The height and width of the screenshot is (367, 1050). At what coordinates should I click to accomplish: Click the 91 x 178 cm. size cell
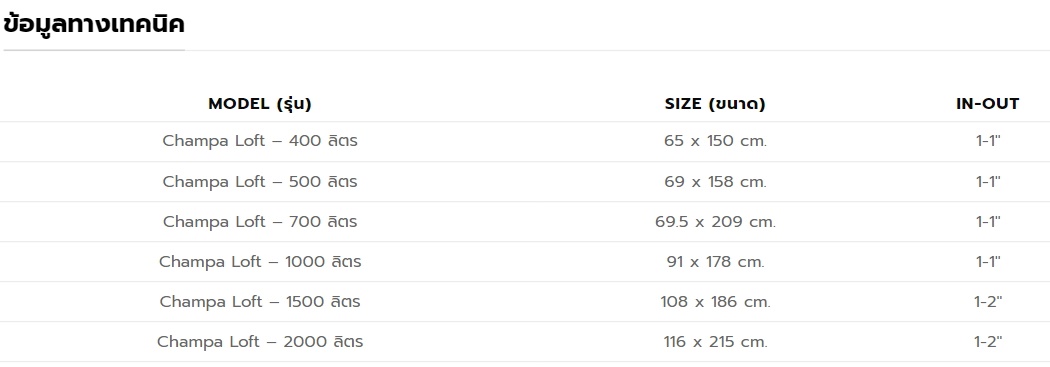715,262
